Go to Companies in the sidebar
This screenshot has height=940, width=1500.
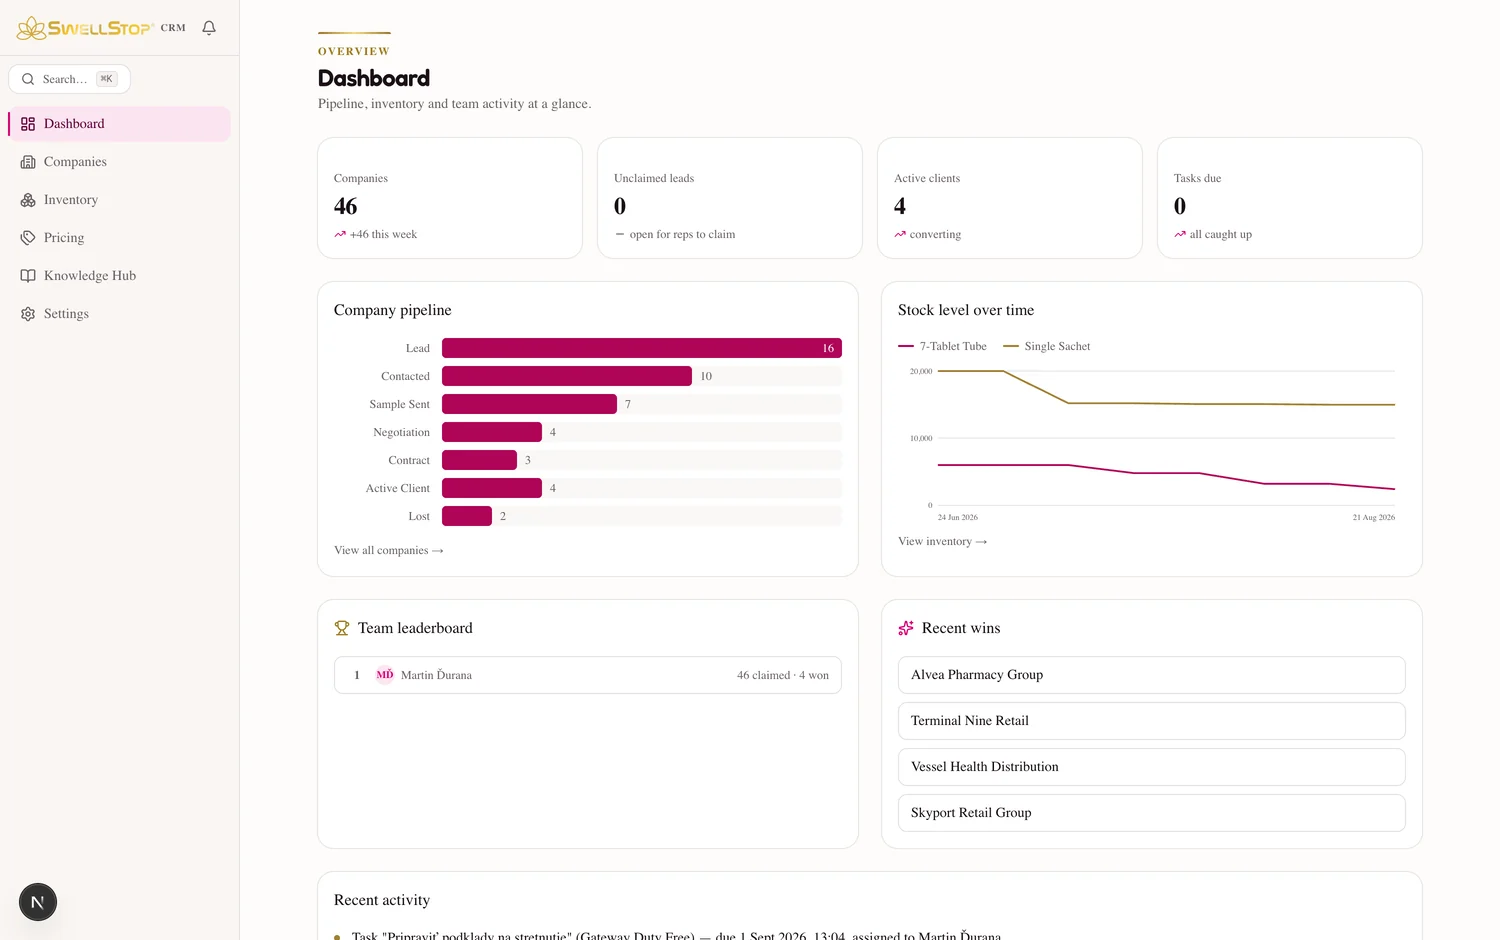tap(120, 162)
